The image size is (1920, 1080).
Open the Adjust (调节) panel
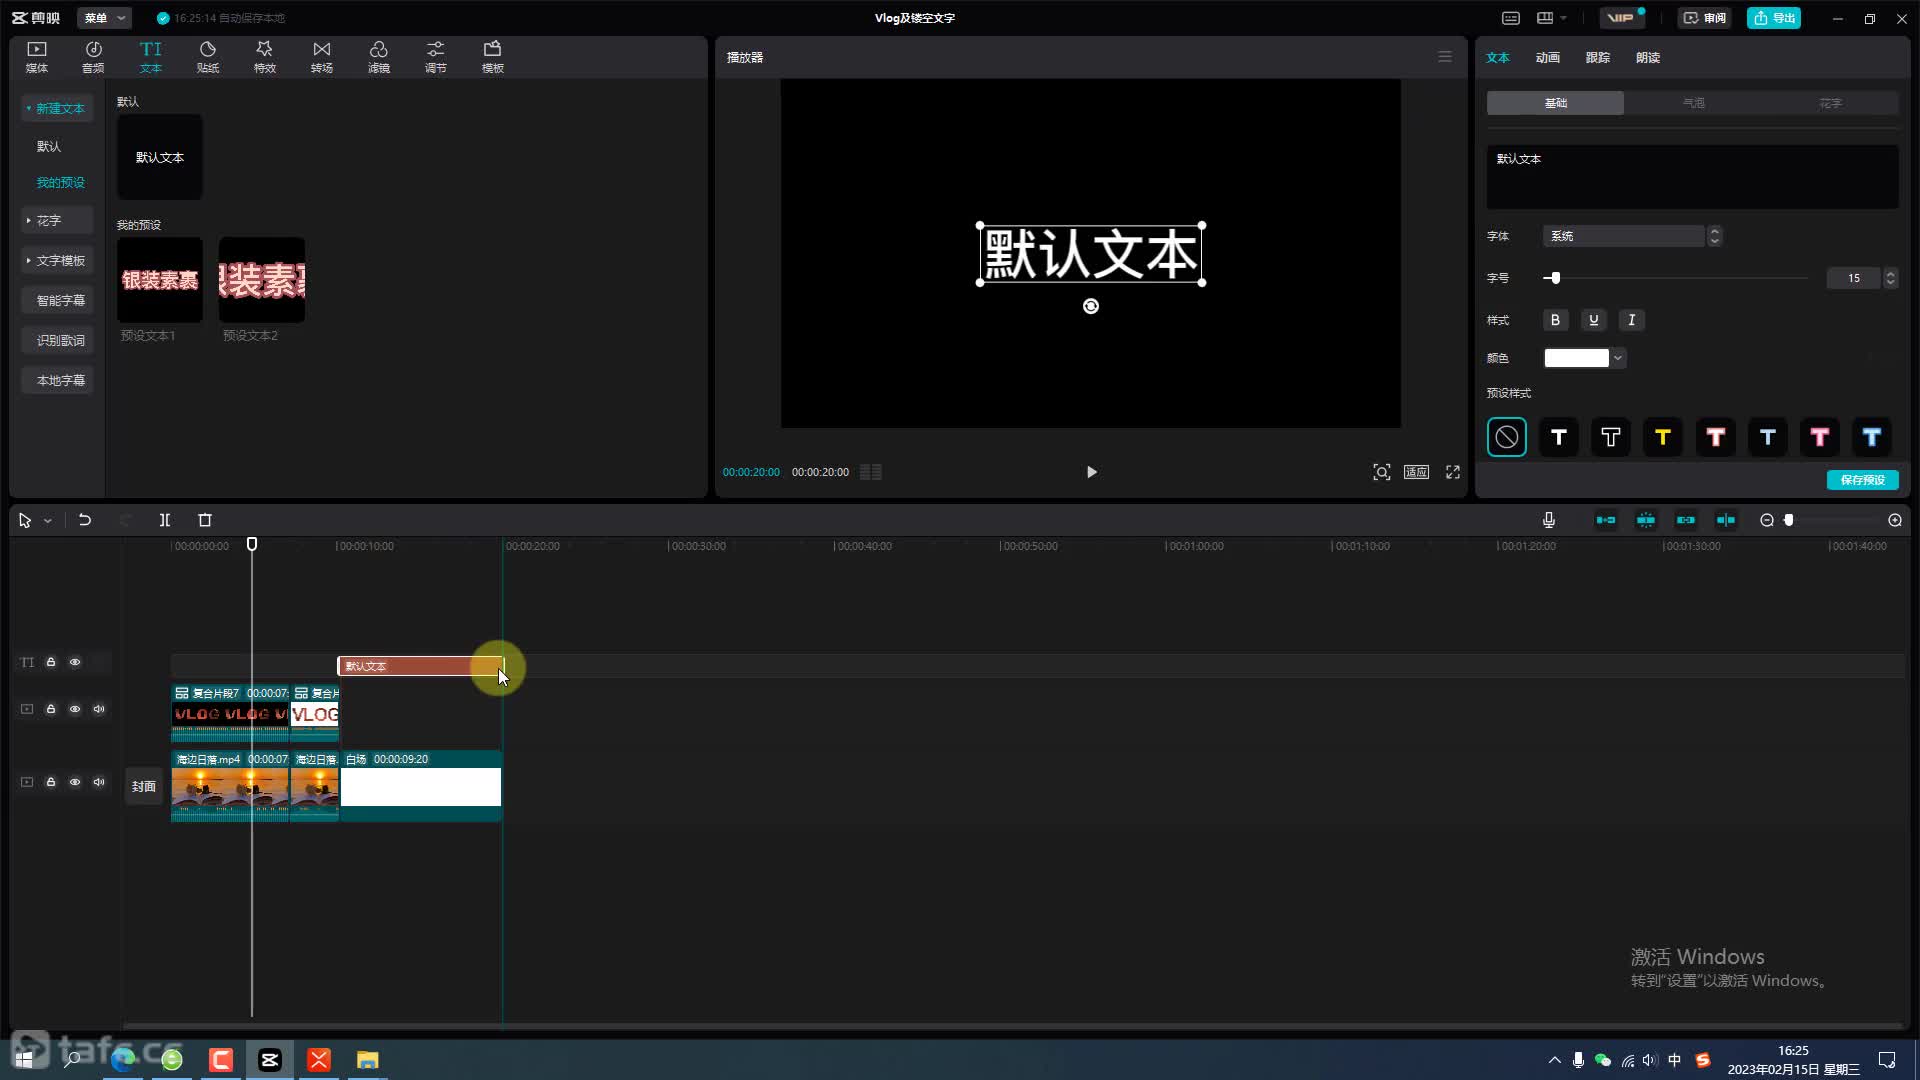click(435, 57)
